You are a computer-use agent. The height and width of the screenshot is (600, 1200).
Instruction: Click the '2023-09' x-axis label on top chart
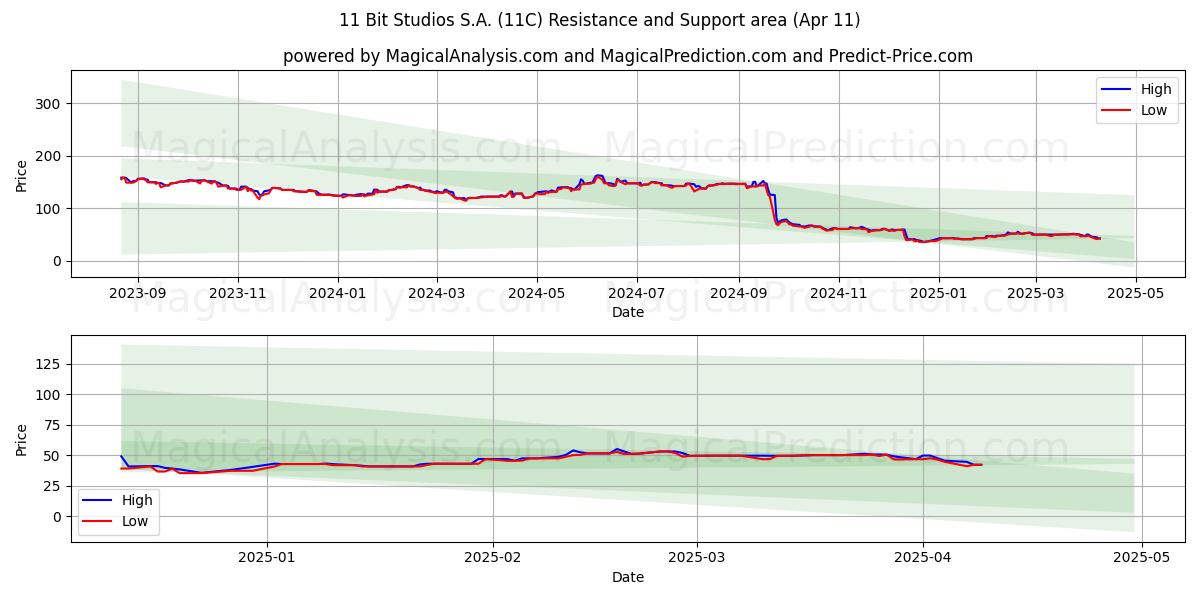137,293
